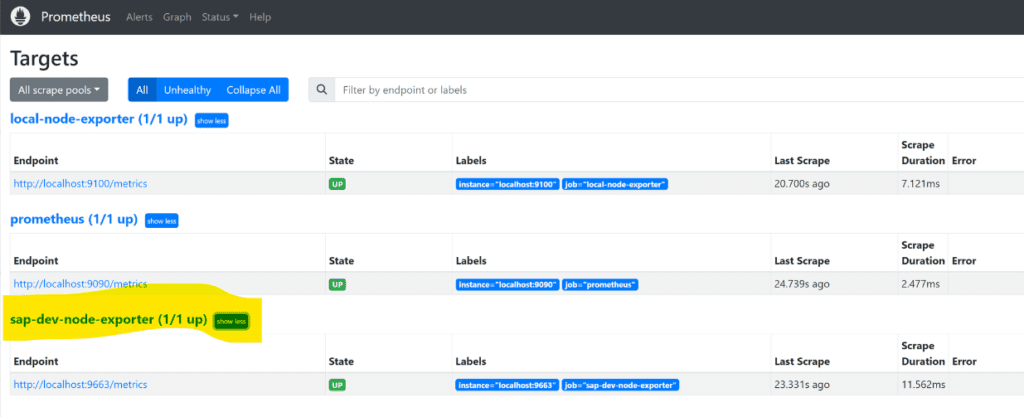Open the Help page
The width and height of the screenshot is (1024, 417).
(260, 18)
